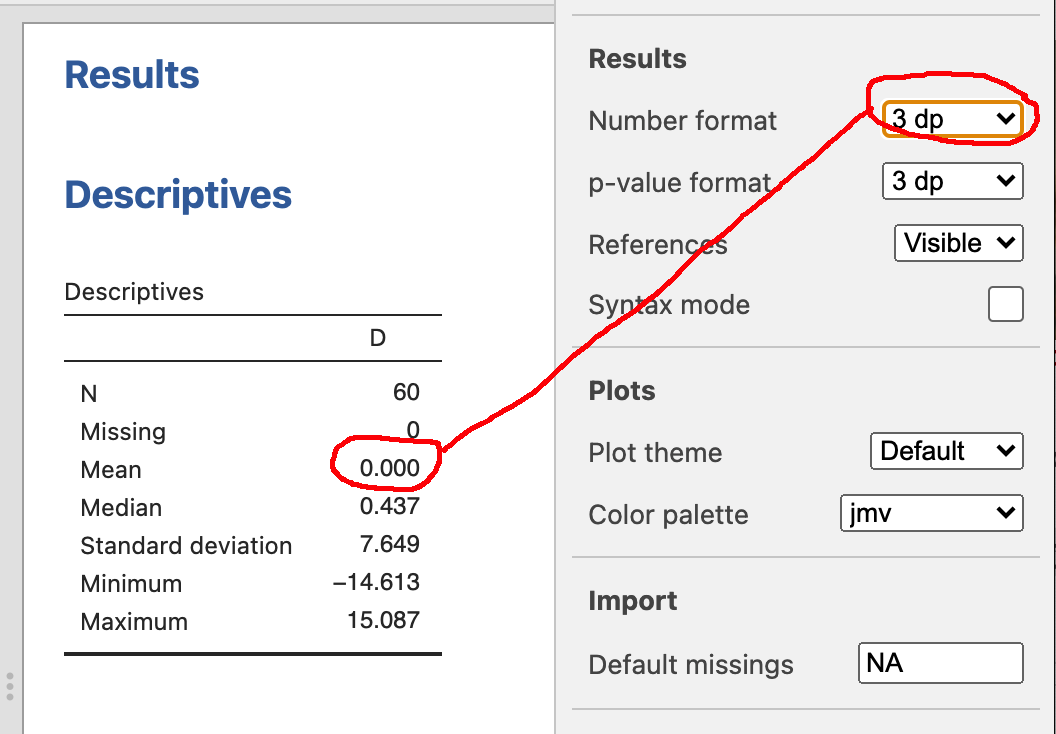The width and height of the screenshot is (1056, 734).
Task: Click the three-dot panel drag handle
Action: coord(9,687)
